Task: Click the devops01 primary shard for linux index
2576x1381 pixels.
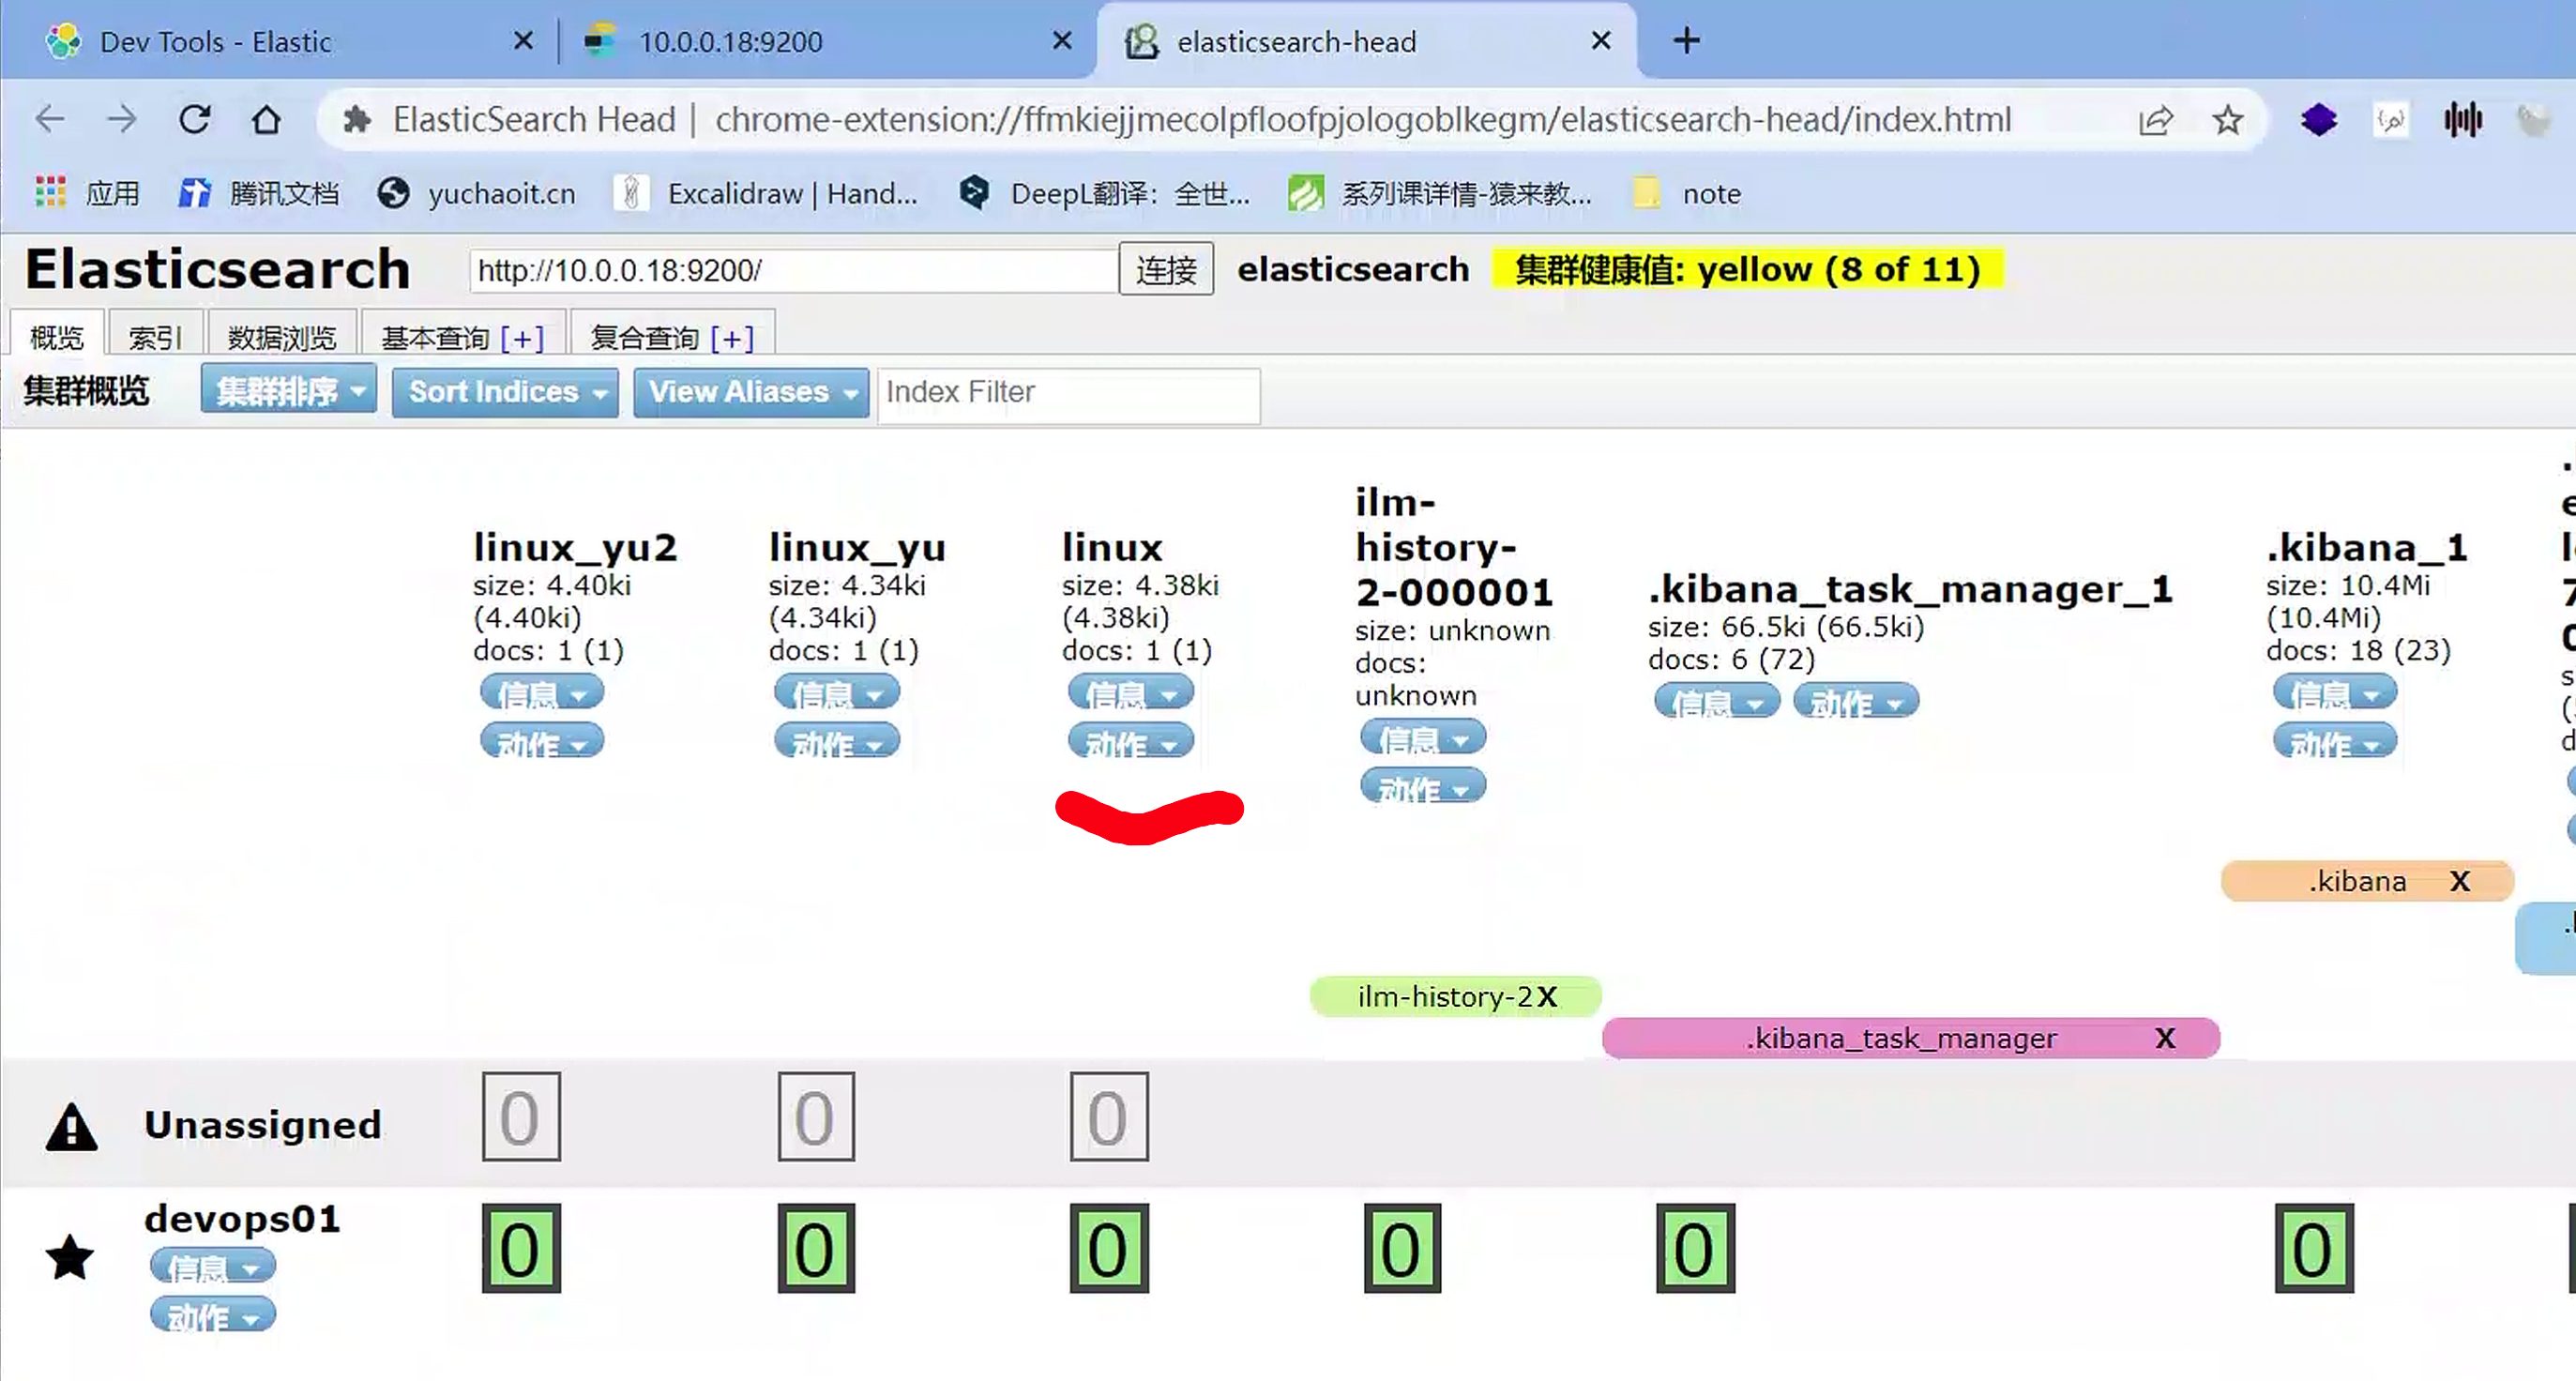Action: (1108, 1248)
